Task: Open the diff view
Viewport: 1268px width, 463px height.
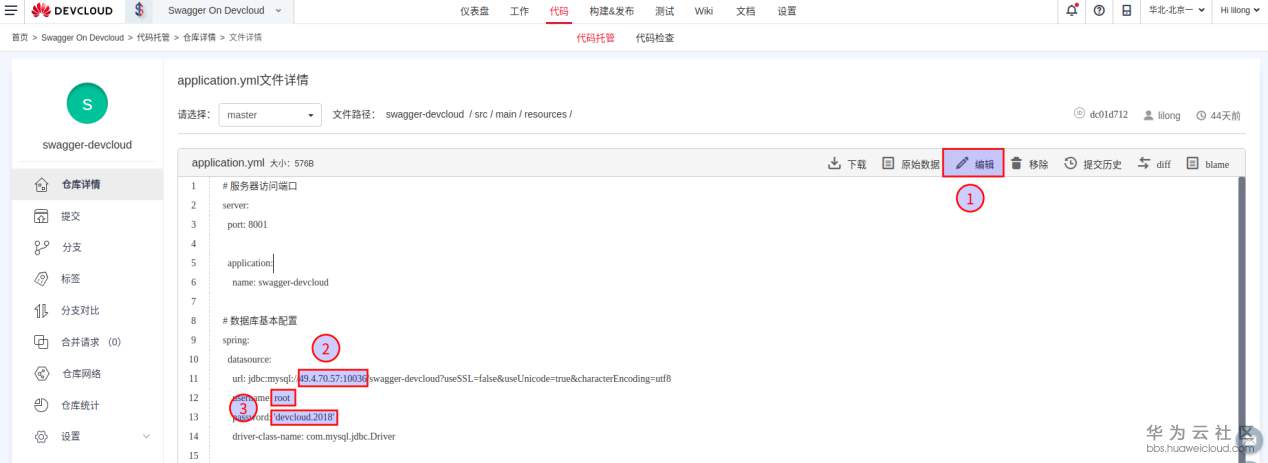Action: (1155, 164)
